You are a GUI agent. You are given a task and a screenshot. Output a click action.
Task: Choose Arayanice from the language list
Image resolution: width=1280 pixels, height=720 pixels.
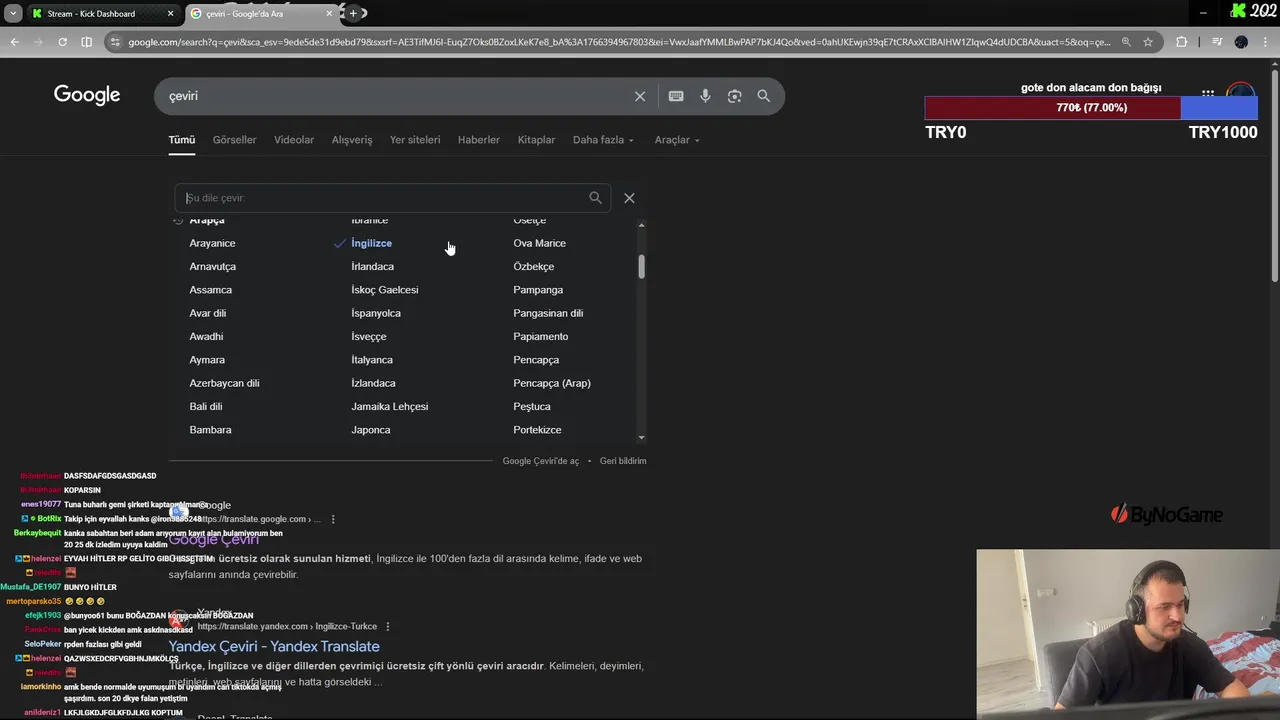click(x=212, y=243)
